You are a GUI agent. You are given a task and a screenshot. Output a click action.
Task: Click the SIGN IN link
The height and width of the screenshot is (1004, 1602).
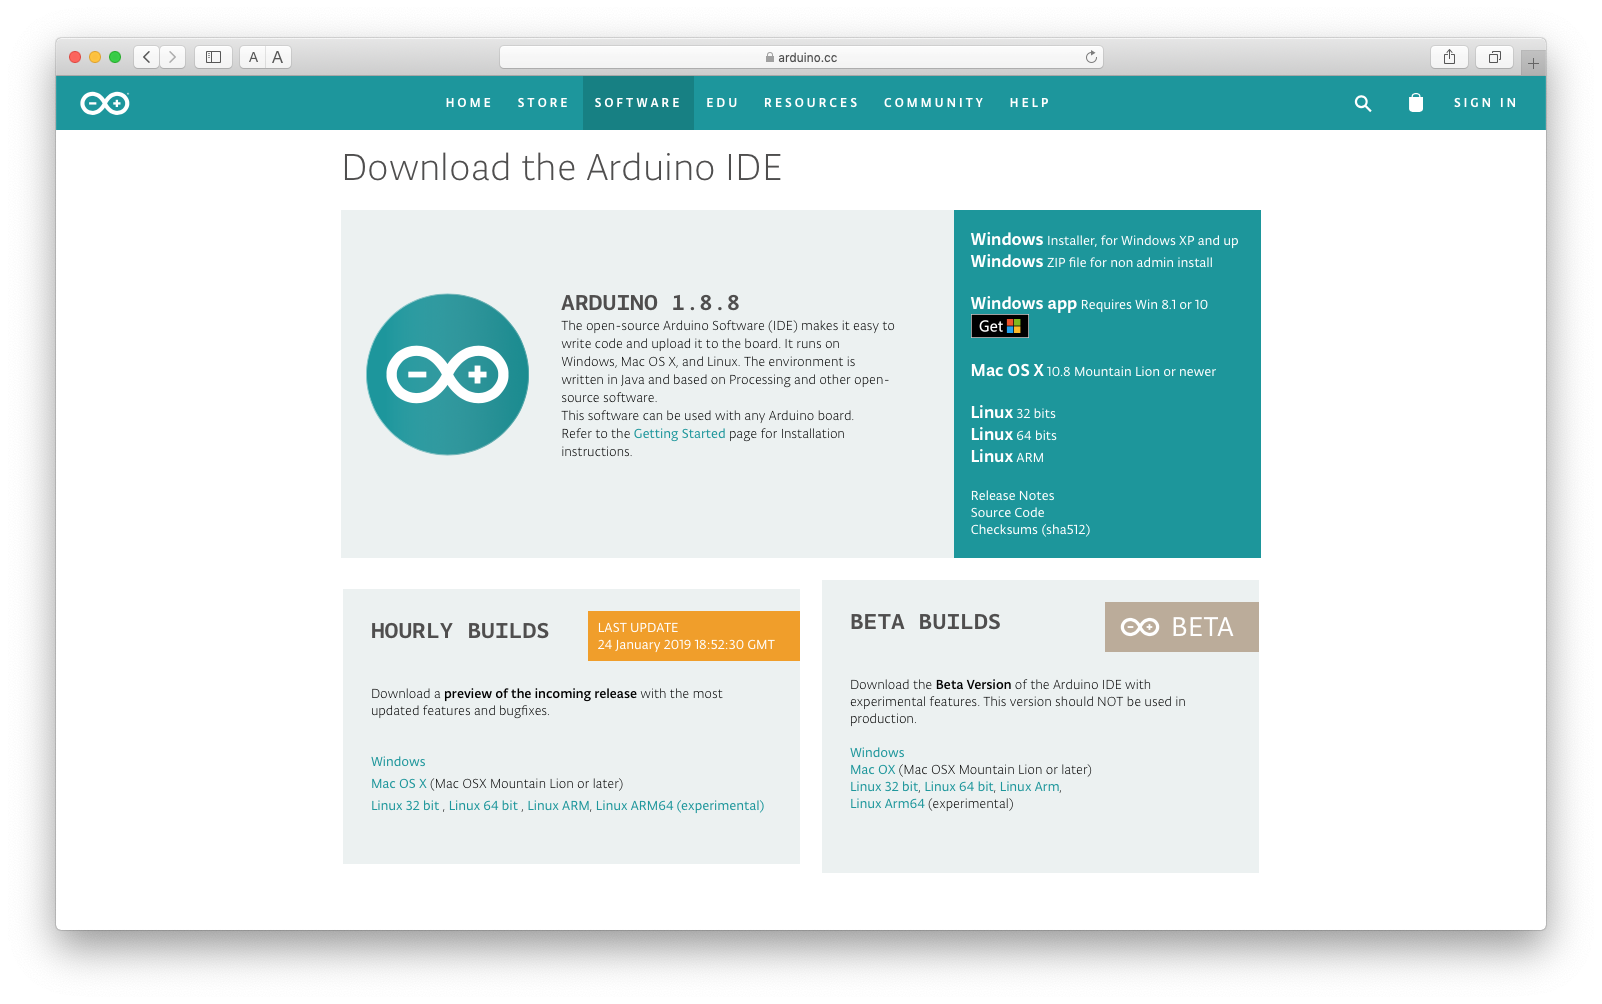(x=1485, y=103)
